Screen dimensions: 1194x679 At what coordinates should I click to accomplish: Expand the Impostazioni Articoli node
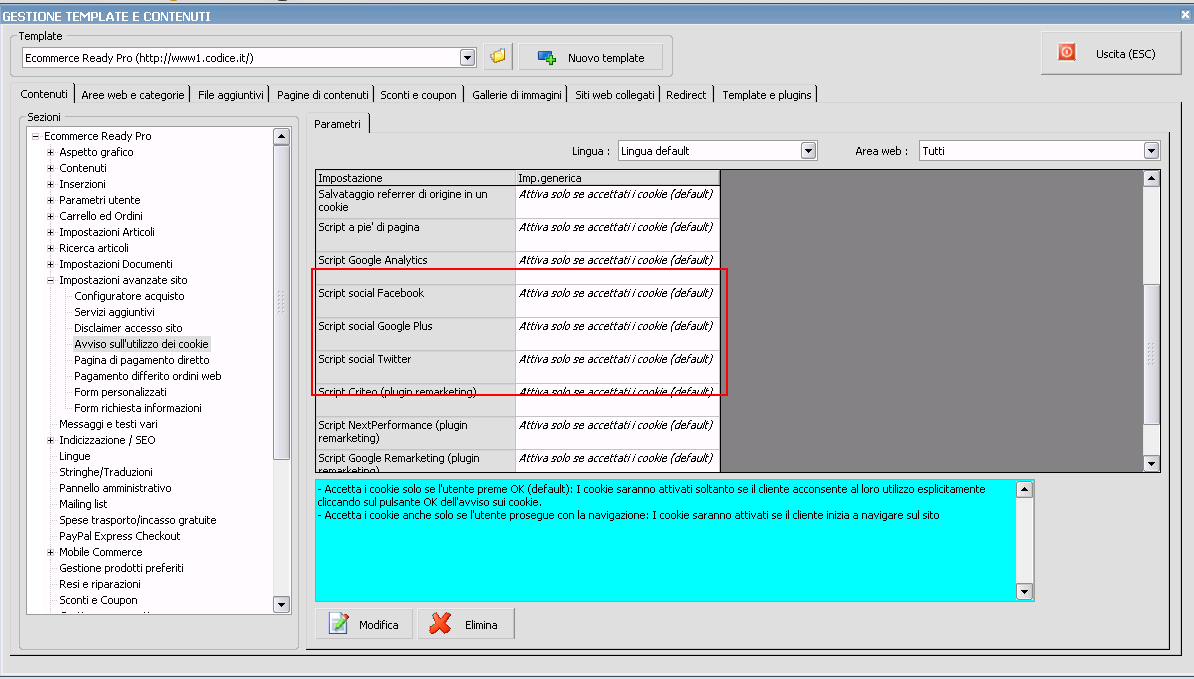(50, 232)
